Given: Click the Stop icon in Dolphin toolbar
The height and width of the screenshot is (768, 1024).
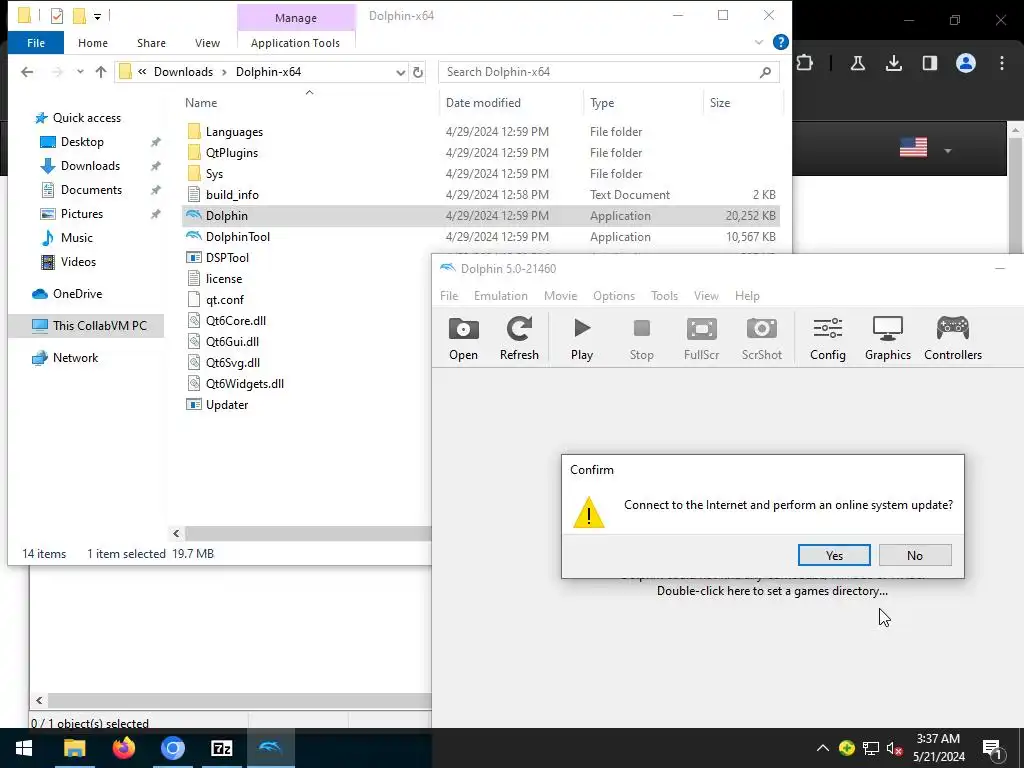Looking at the screenshot, I should (641, 338).
